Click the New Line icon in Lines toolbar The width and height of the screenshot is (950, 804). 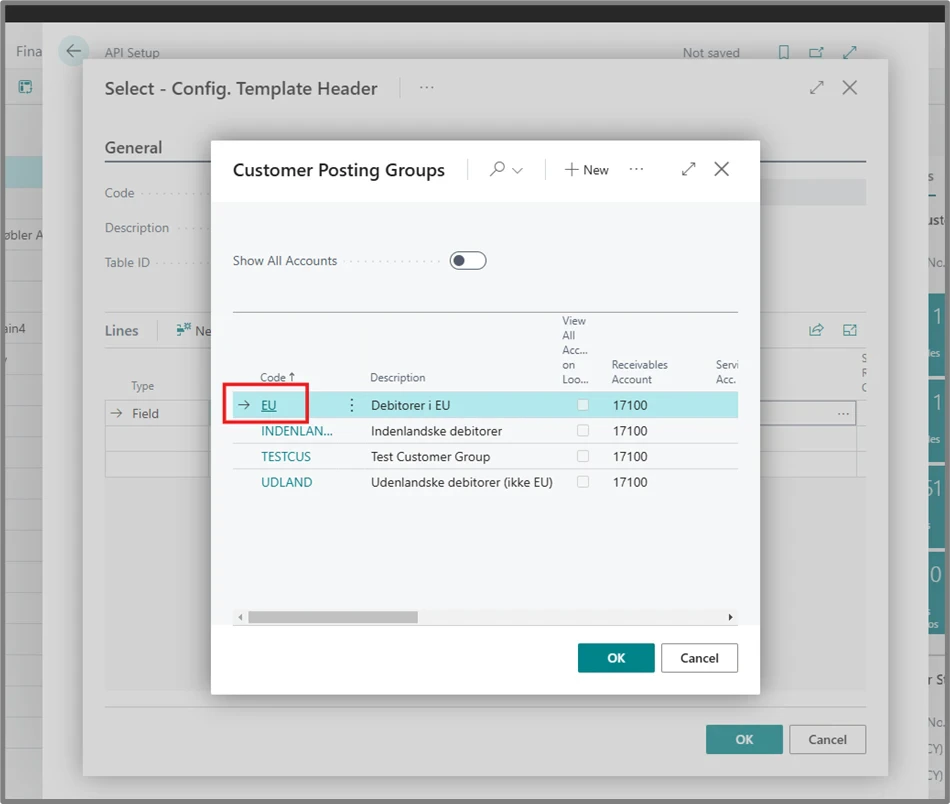pyautogui.click(x=184, y=330)
